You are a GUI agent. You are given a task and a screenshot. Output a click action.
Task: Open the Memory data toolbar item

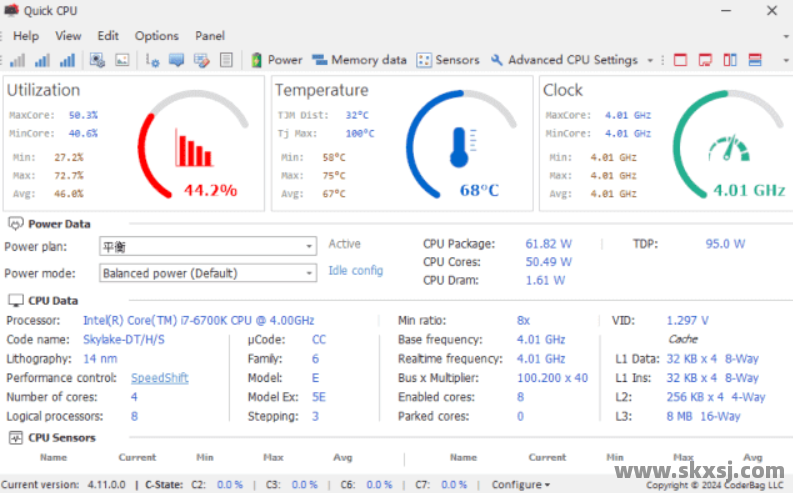(359, 60)
